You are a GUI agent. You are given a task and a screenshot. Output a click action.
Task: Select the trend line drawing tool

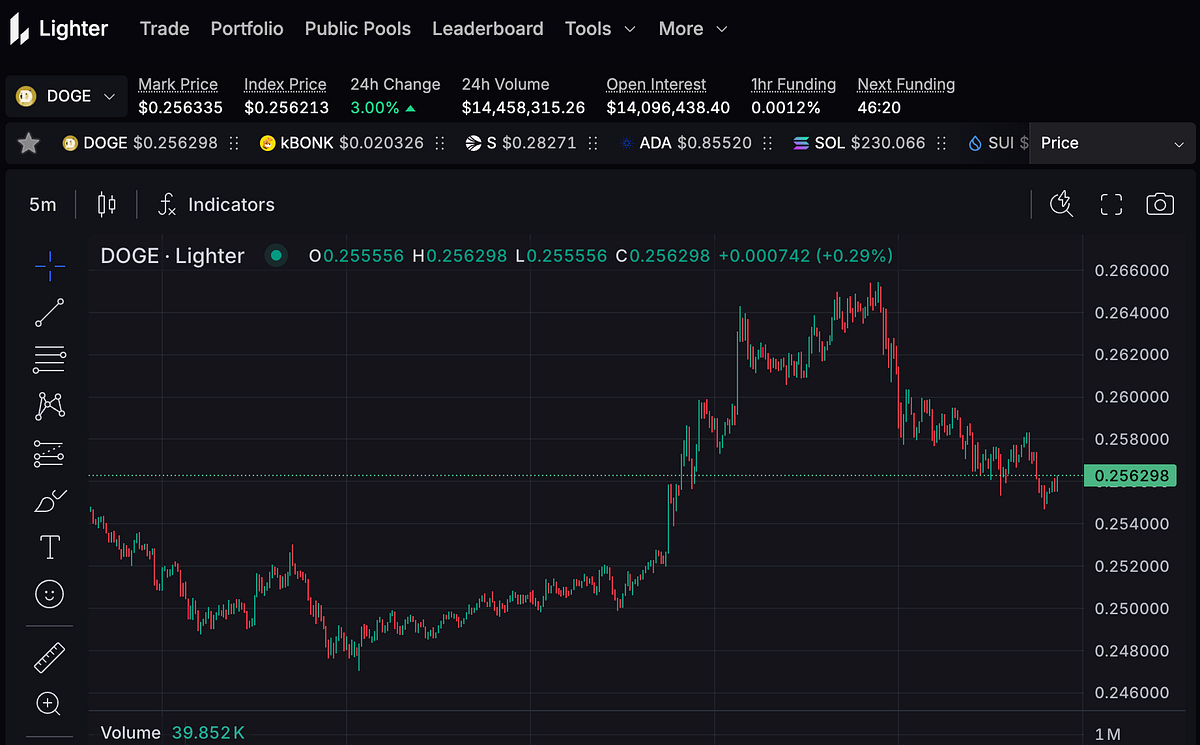[x=49, y=313]
